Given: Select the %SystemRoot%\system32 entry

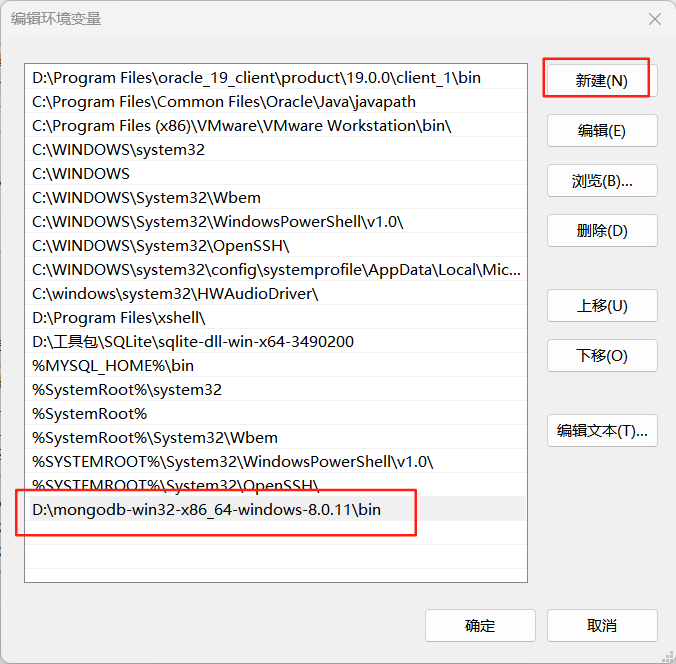Looking at the screenshot, I should click(276, 390).
